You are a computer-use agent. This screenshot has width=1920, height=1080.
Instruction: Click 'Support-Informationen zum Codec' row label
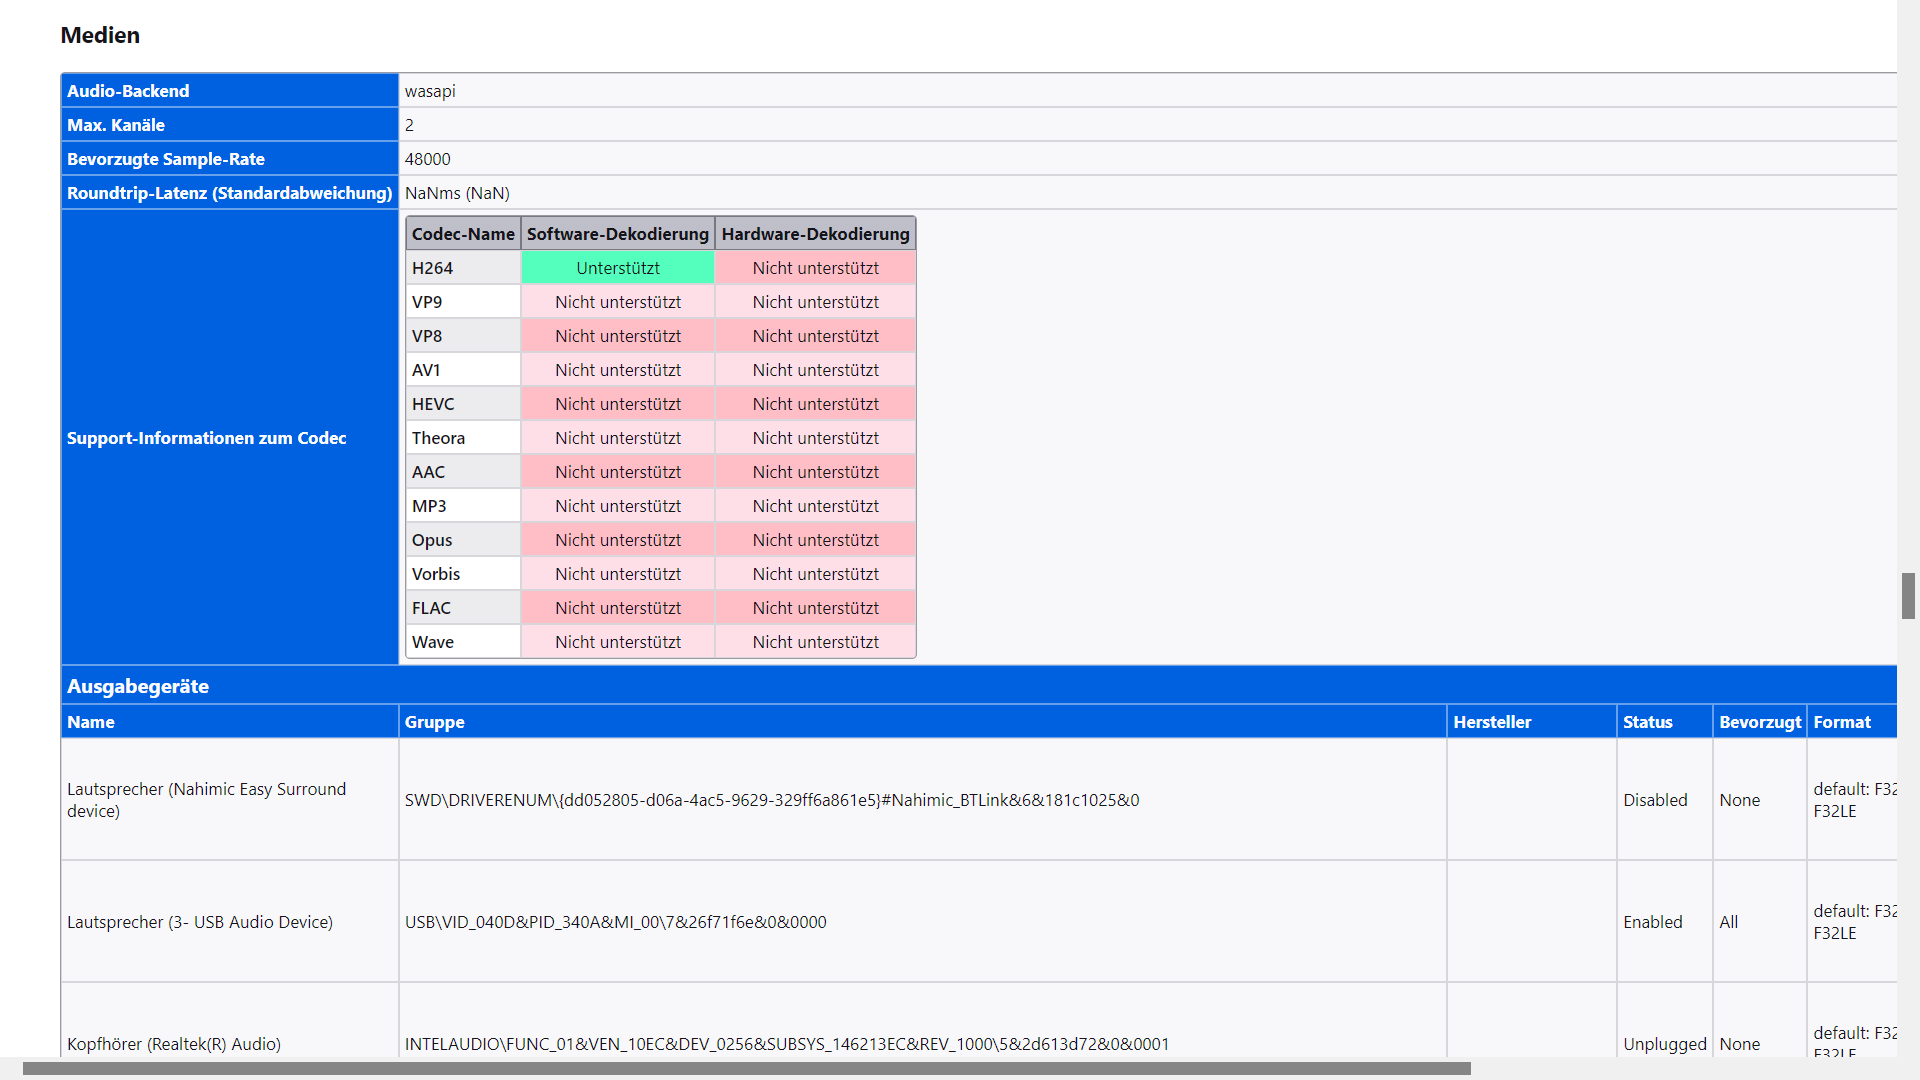[x=206, y=438]
